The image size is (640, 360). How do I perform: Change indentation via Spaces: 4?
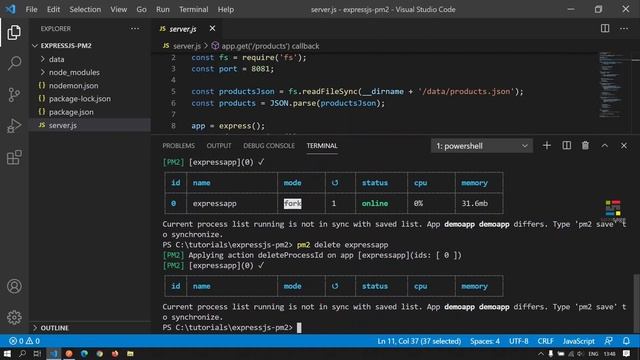(484, 341)
